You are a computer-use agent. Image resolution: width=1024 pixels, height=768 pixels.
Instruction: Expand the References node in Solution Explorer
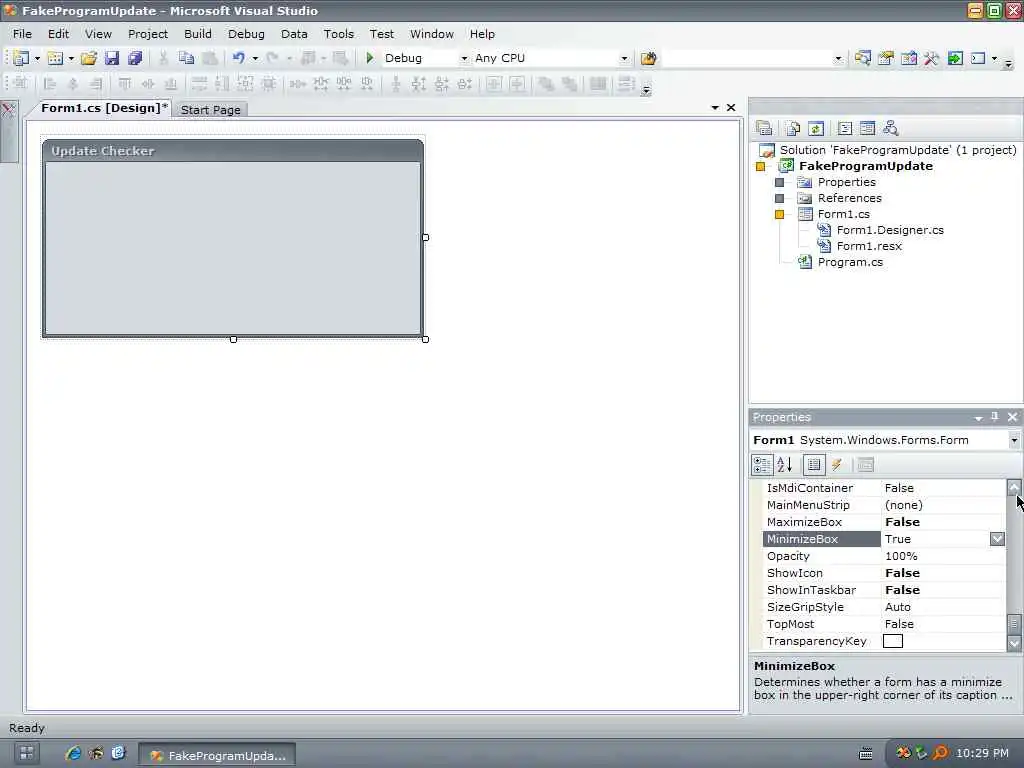779,198
